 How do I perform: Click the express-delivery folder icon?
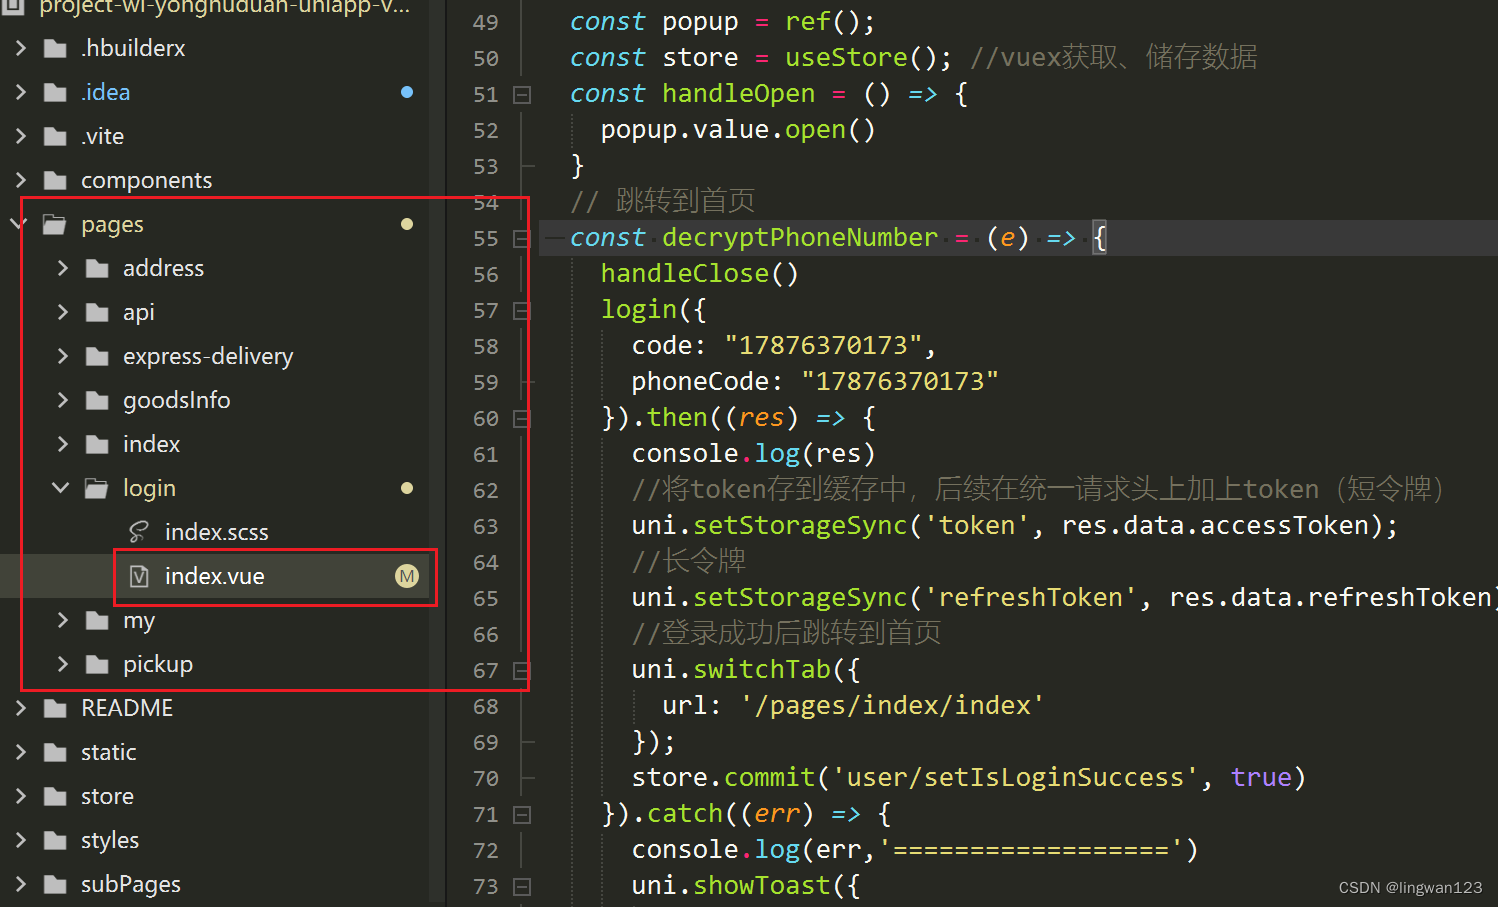[97, 356]
